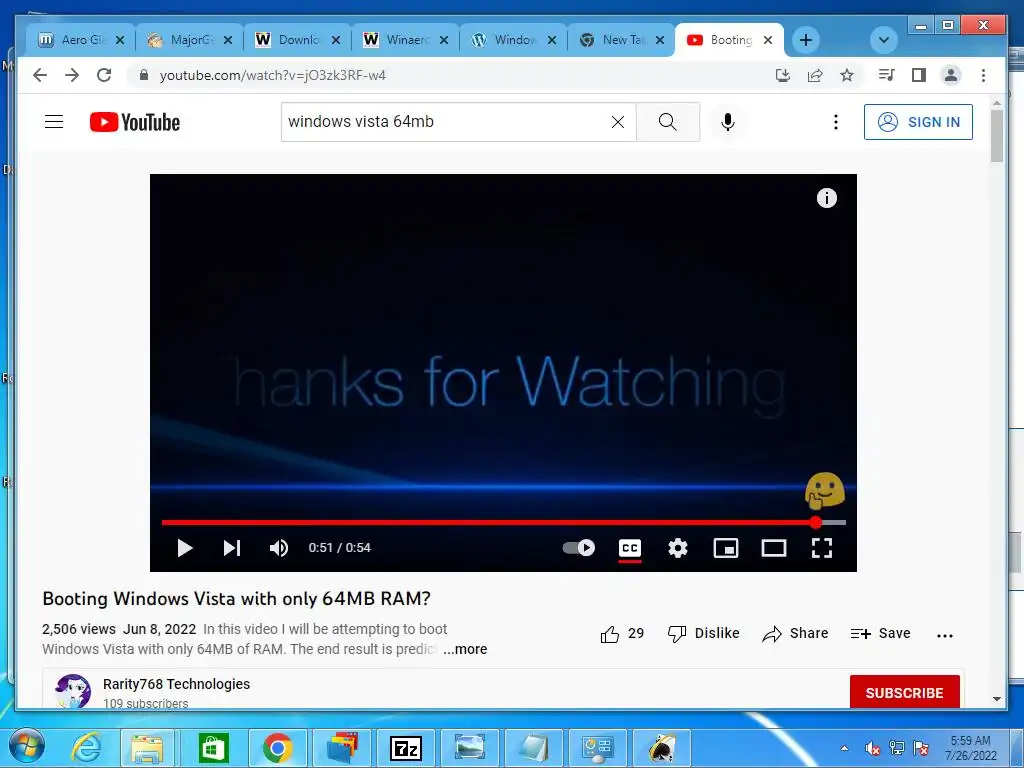Seek on the video progress bar

click(x=504, y=522)
